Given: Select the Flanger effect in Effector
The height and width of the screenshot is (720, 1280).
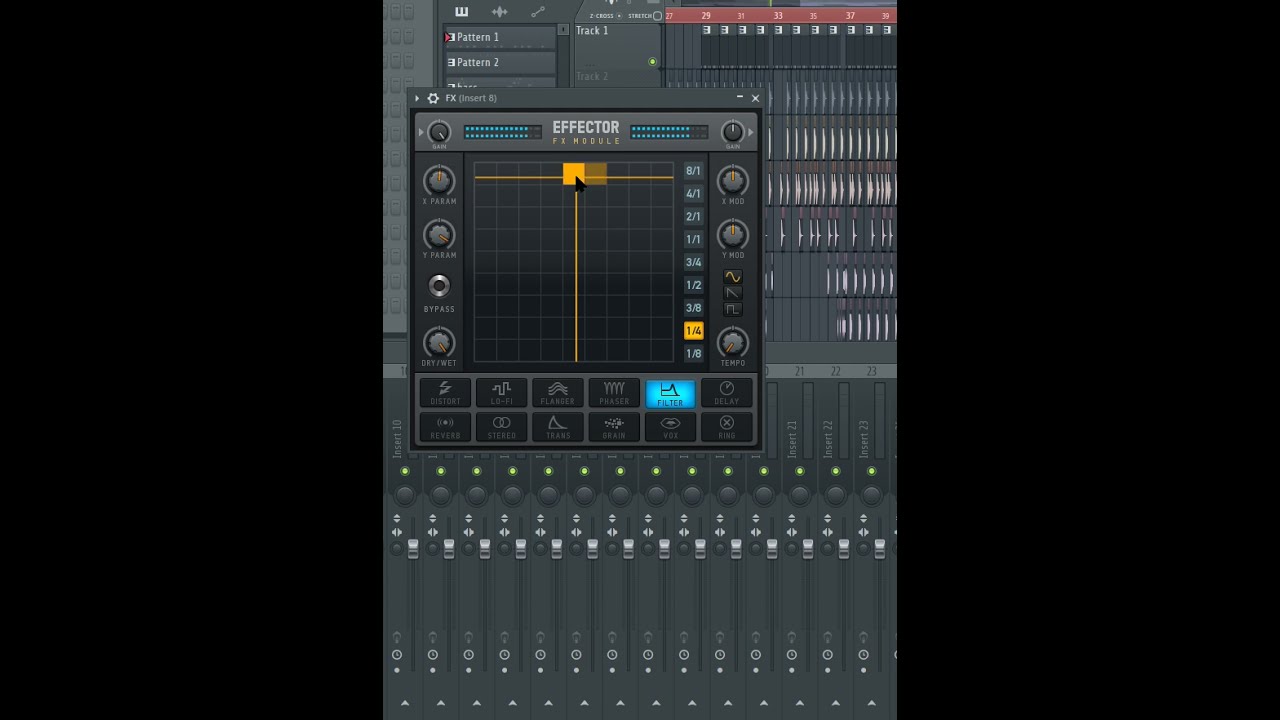Looking at the screenshot, I should point(558,393).
